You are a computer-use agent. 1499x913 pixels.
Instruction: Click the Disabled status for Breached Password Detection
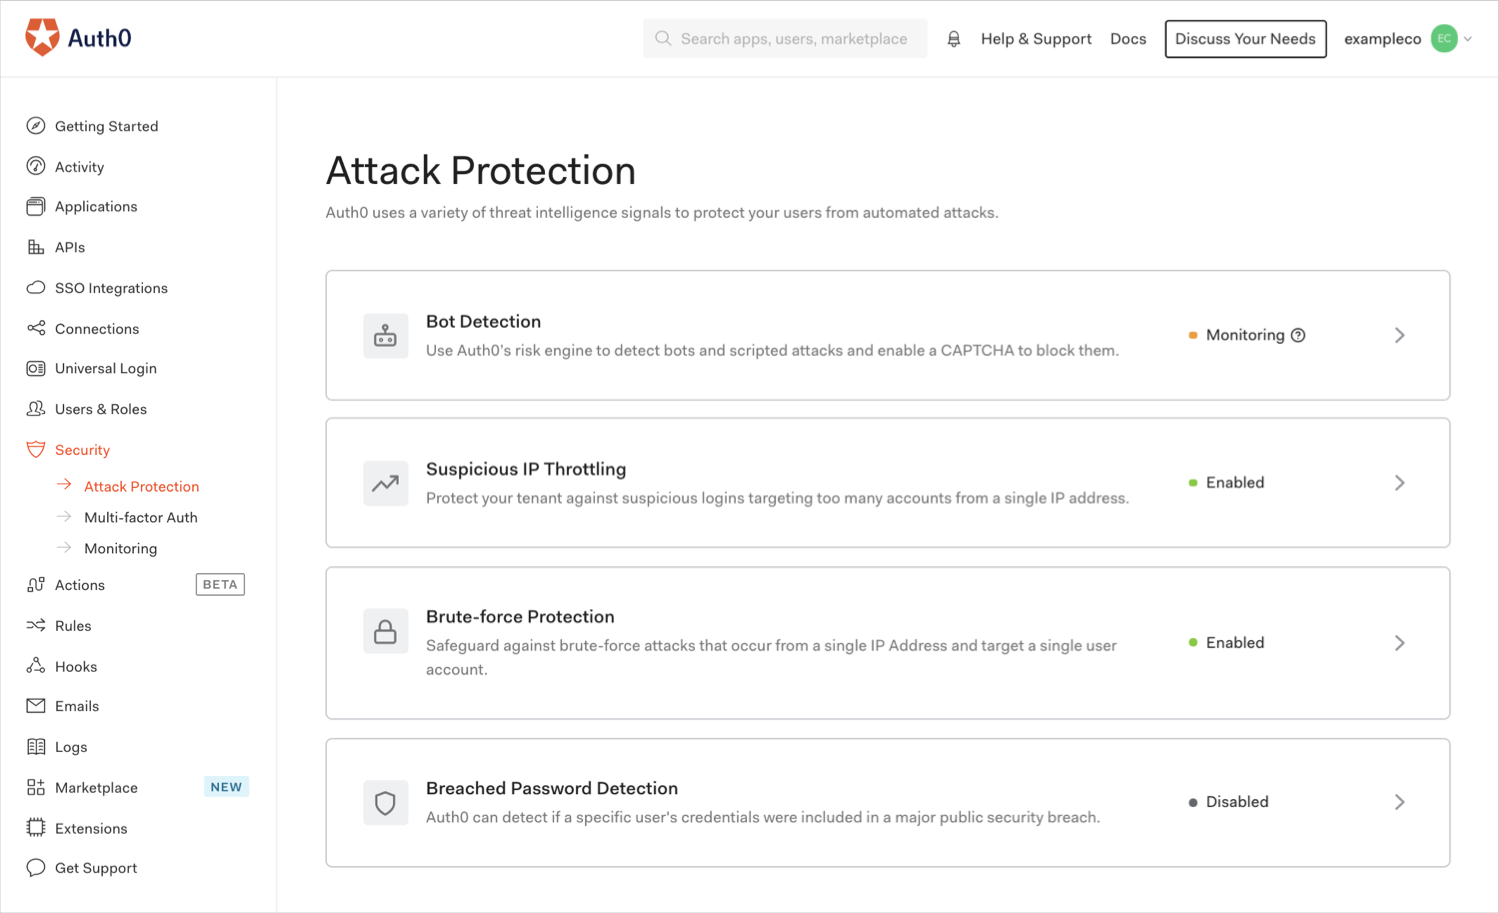(1237, 801)
